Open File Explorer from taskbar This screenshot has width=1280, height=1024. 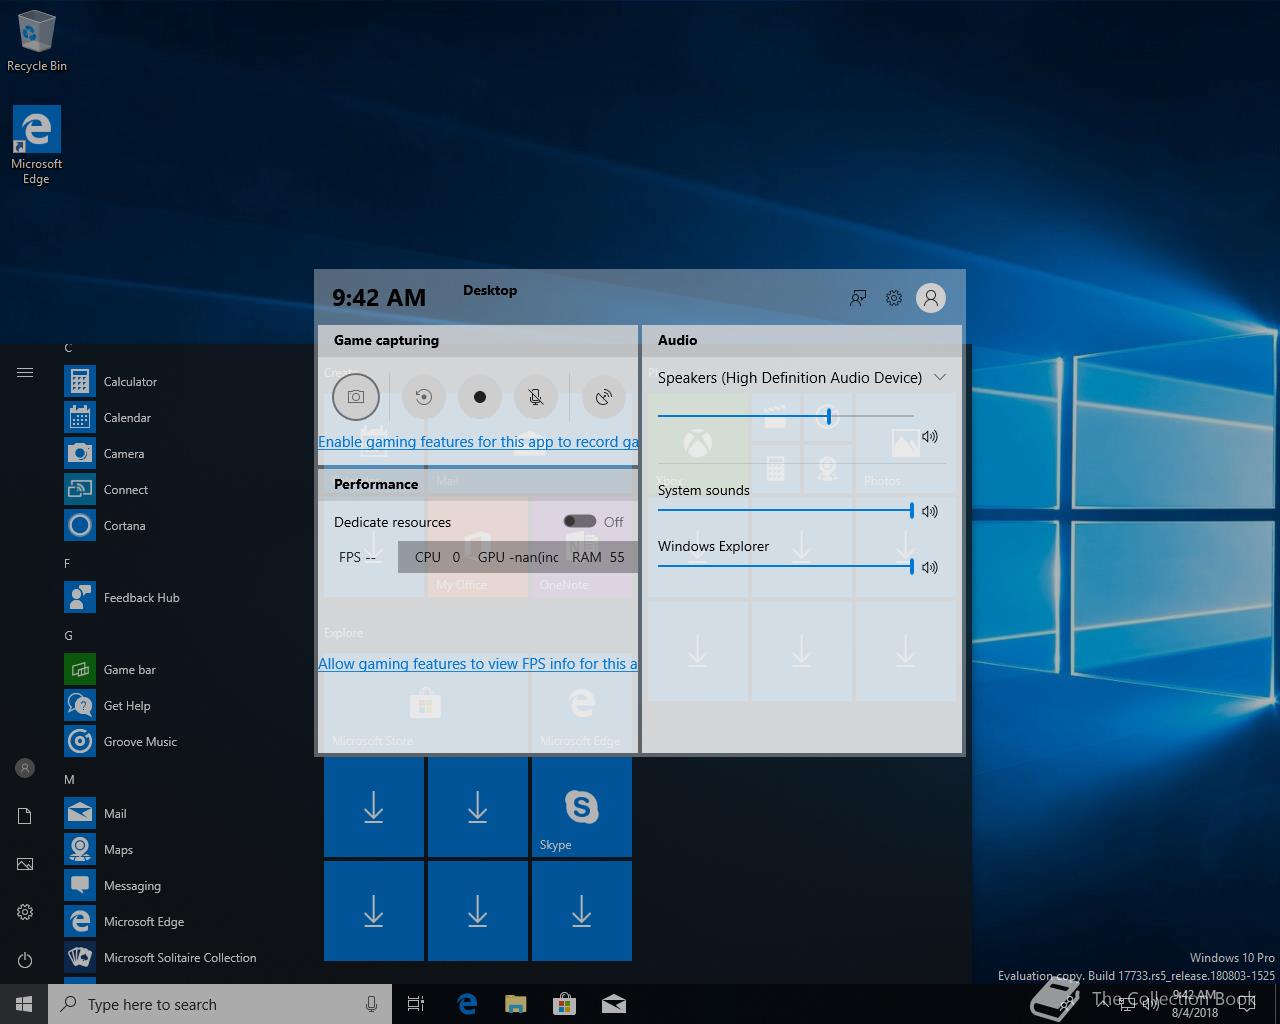click(x=515, y=1004)
